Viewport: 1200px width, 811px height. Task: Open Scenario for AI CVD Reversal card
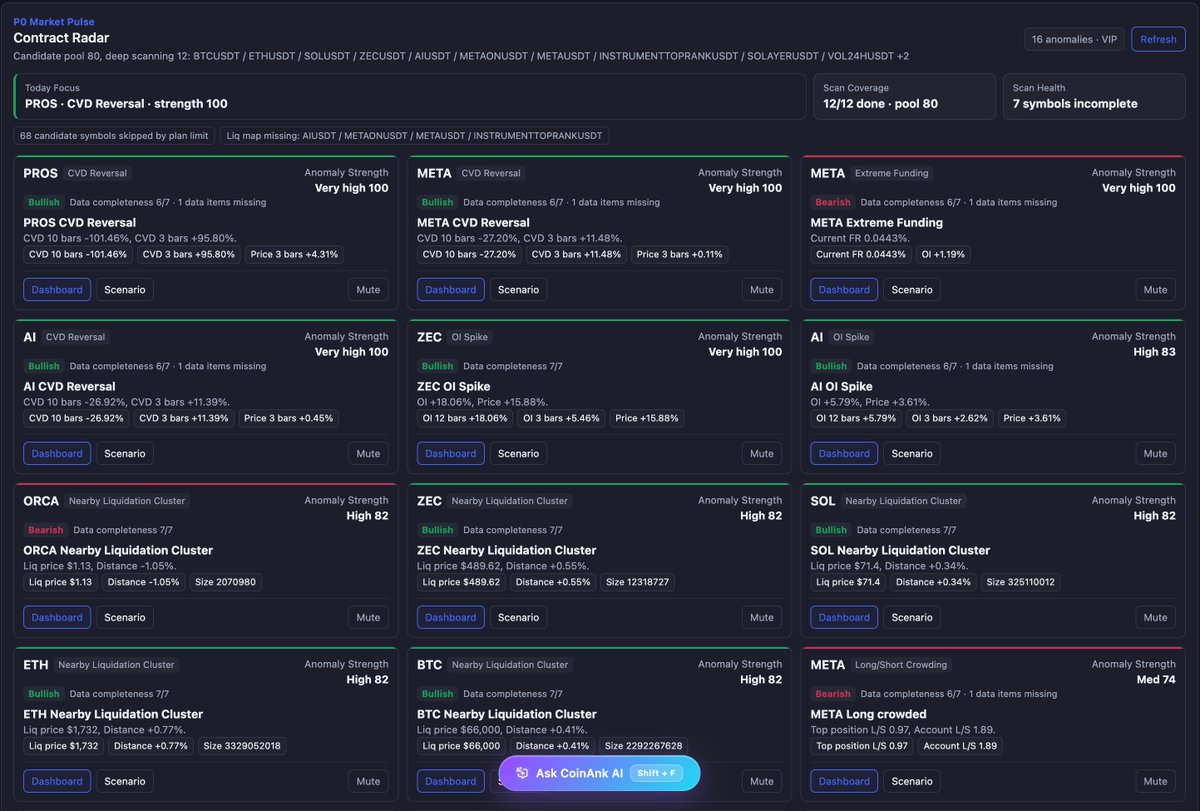pos(125,453)
